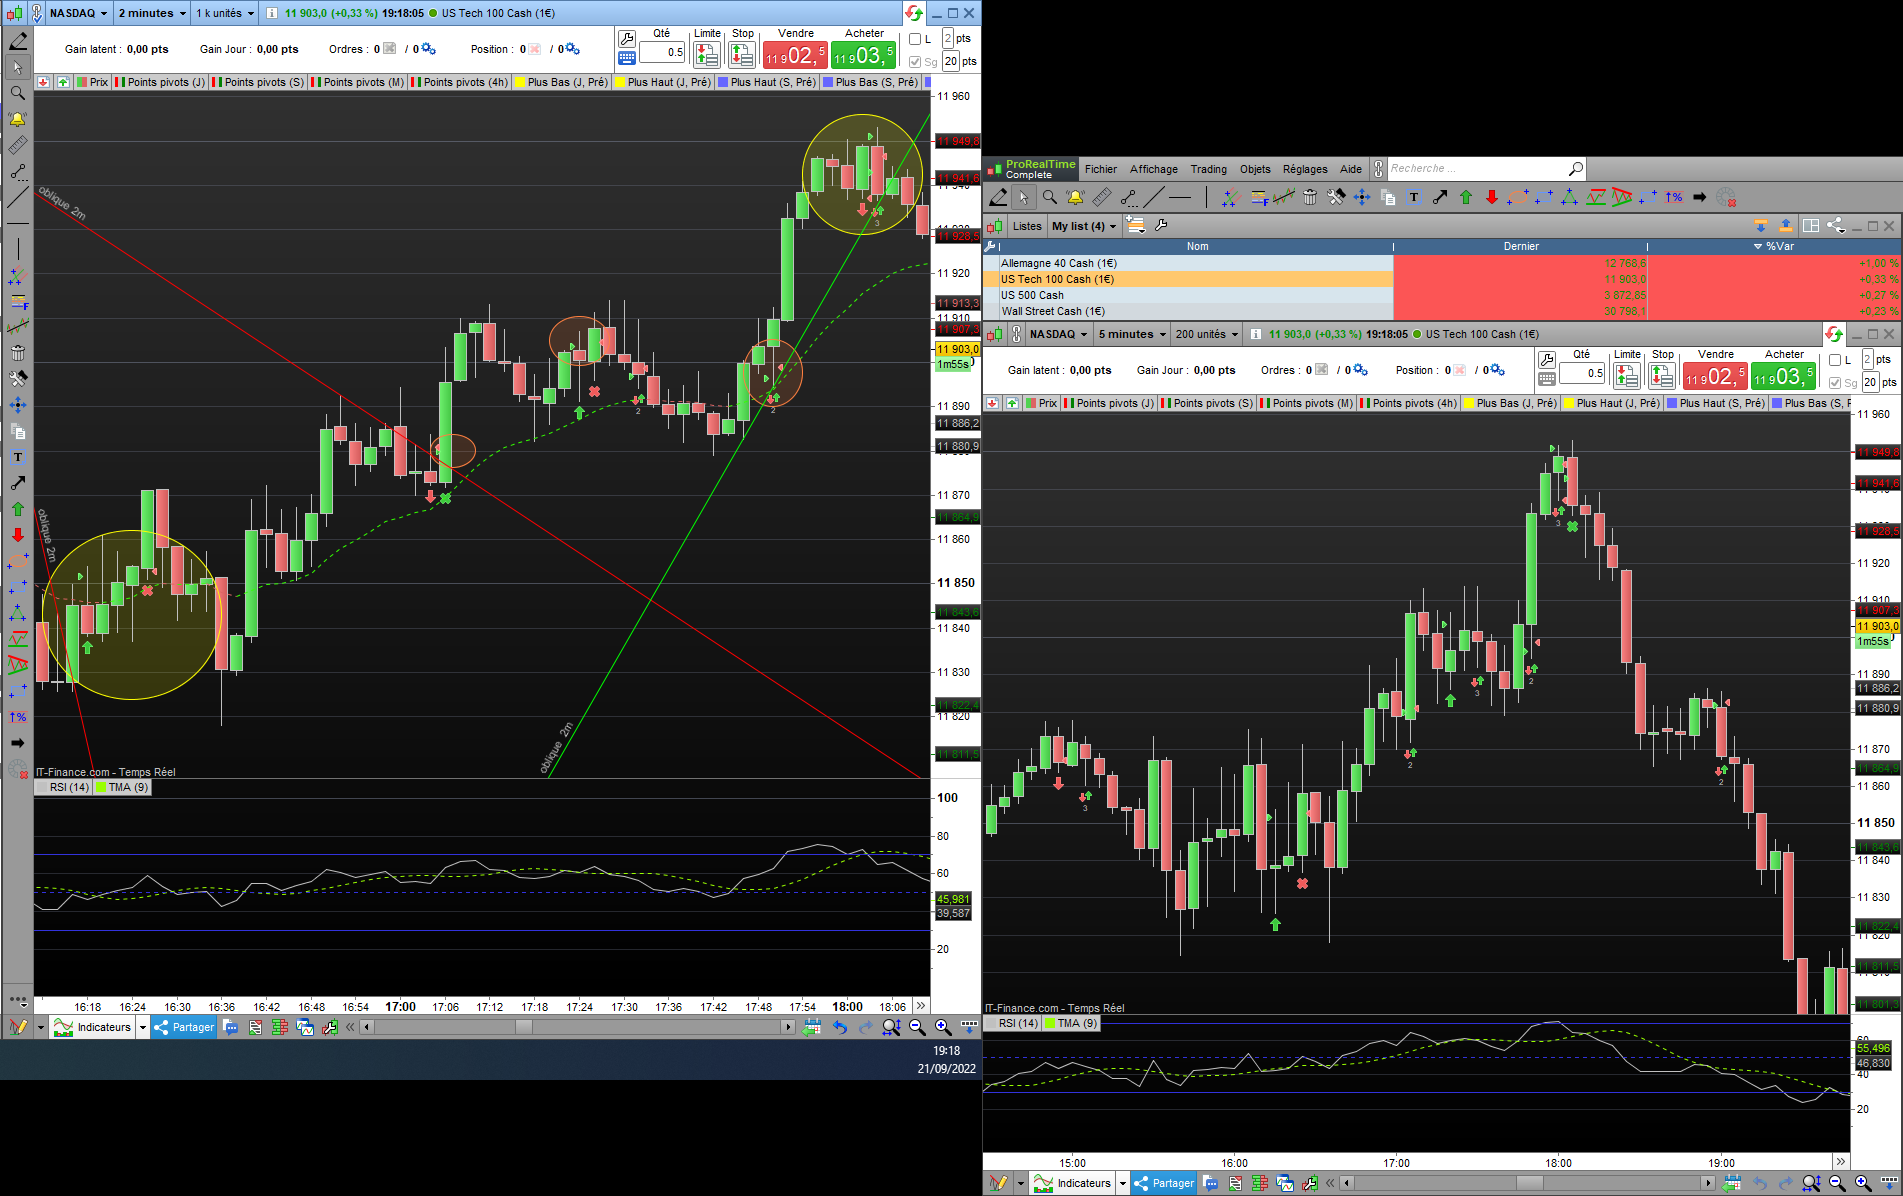
Task: Open the 2 minutes timeframe dropdown
Action: coord(152,13)
